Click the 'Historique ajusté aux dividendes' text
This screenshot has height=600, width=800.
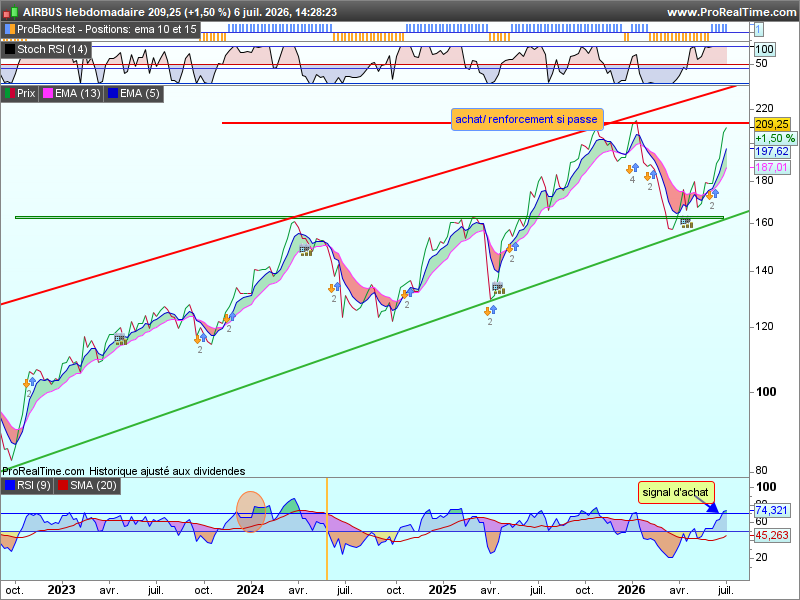click(x=167, y=471)
